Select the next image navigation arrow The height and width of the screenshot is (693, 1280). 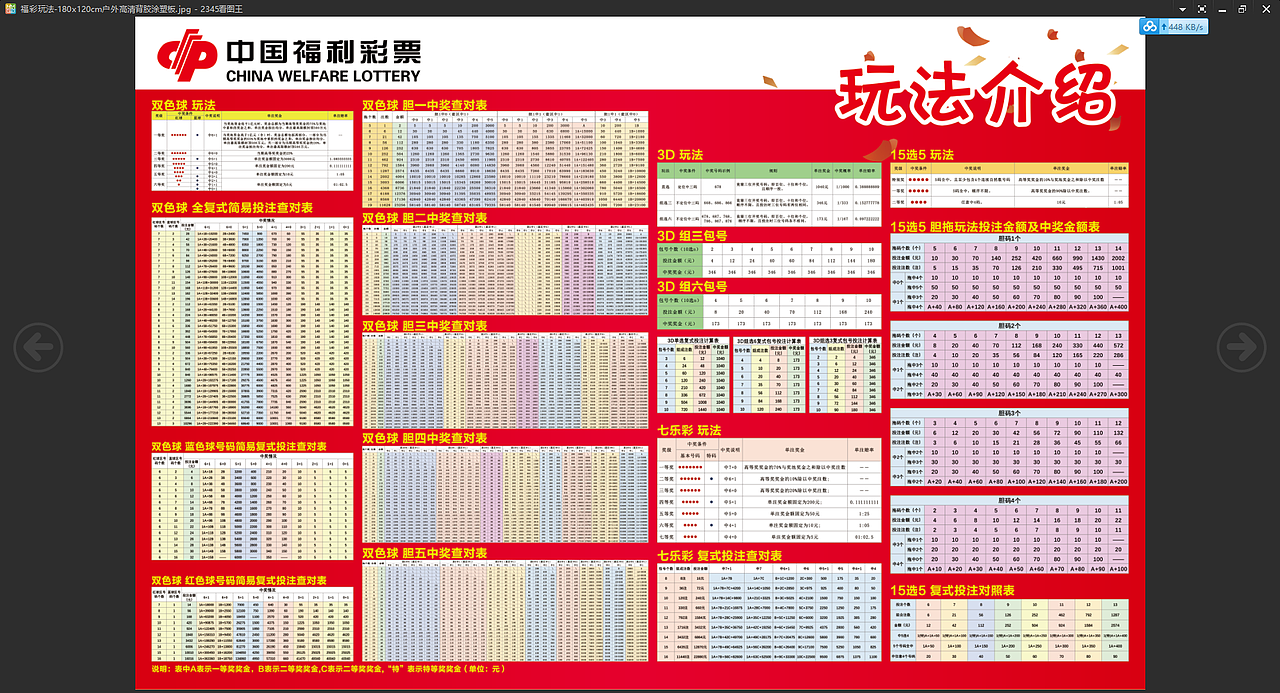[x=1241, y=347]
